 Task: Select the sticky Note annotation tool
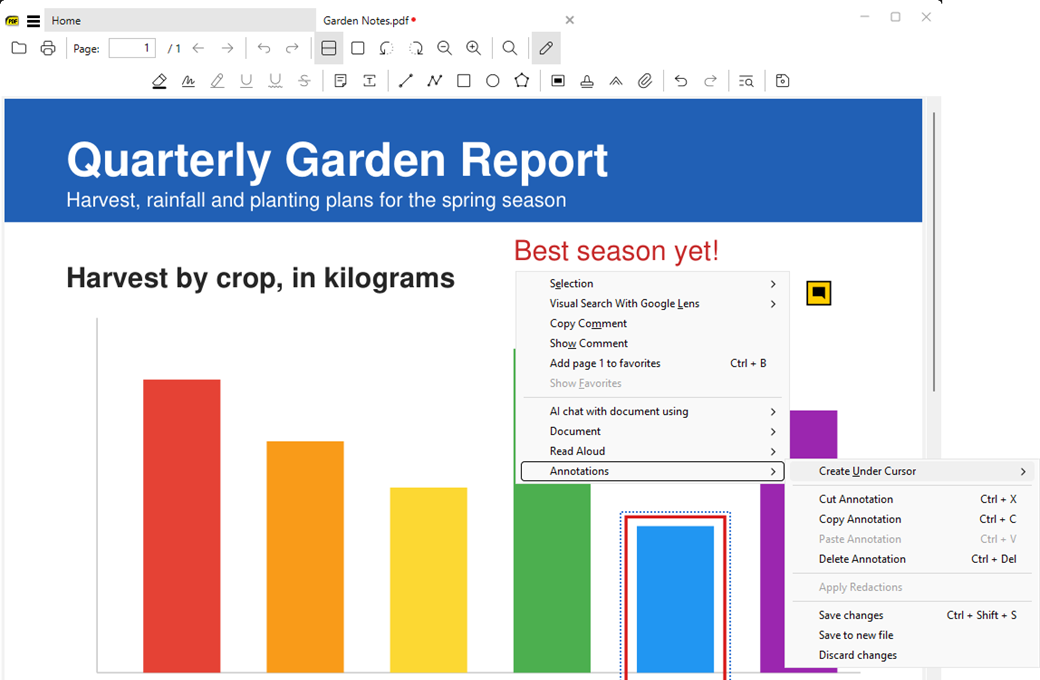click(x=340, y=81)
